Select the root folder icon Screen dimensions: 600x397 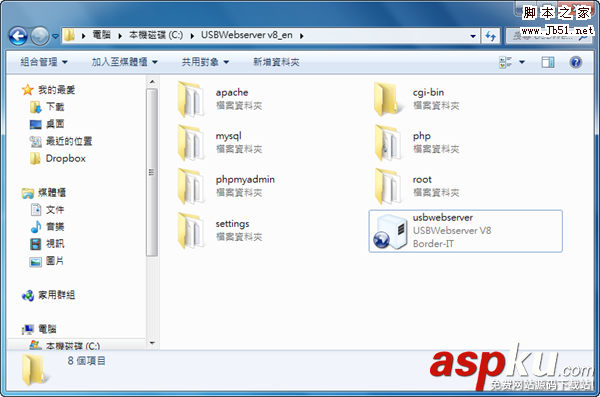click(388, 187)
